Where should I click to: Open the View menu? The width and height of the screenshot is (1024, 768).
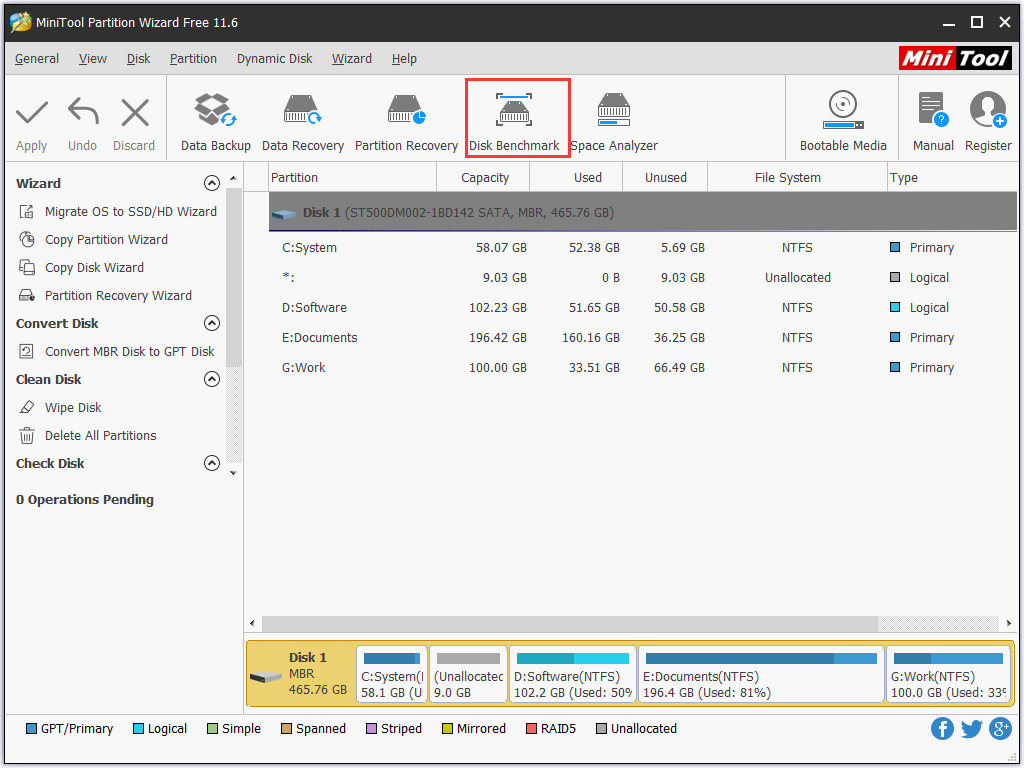pyautogui.click(x=93, y=59)
